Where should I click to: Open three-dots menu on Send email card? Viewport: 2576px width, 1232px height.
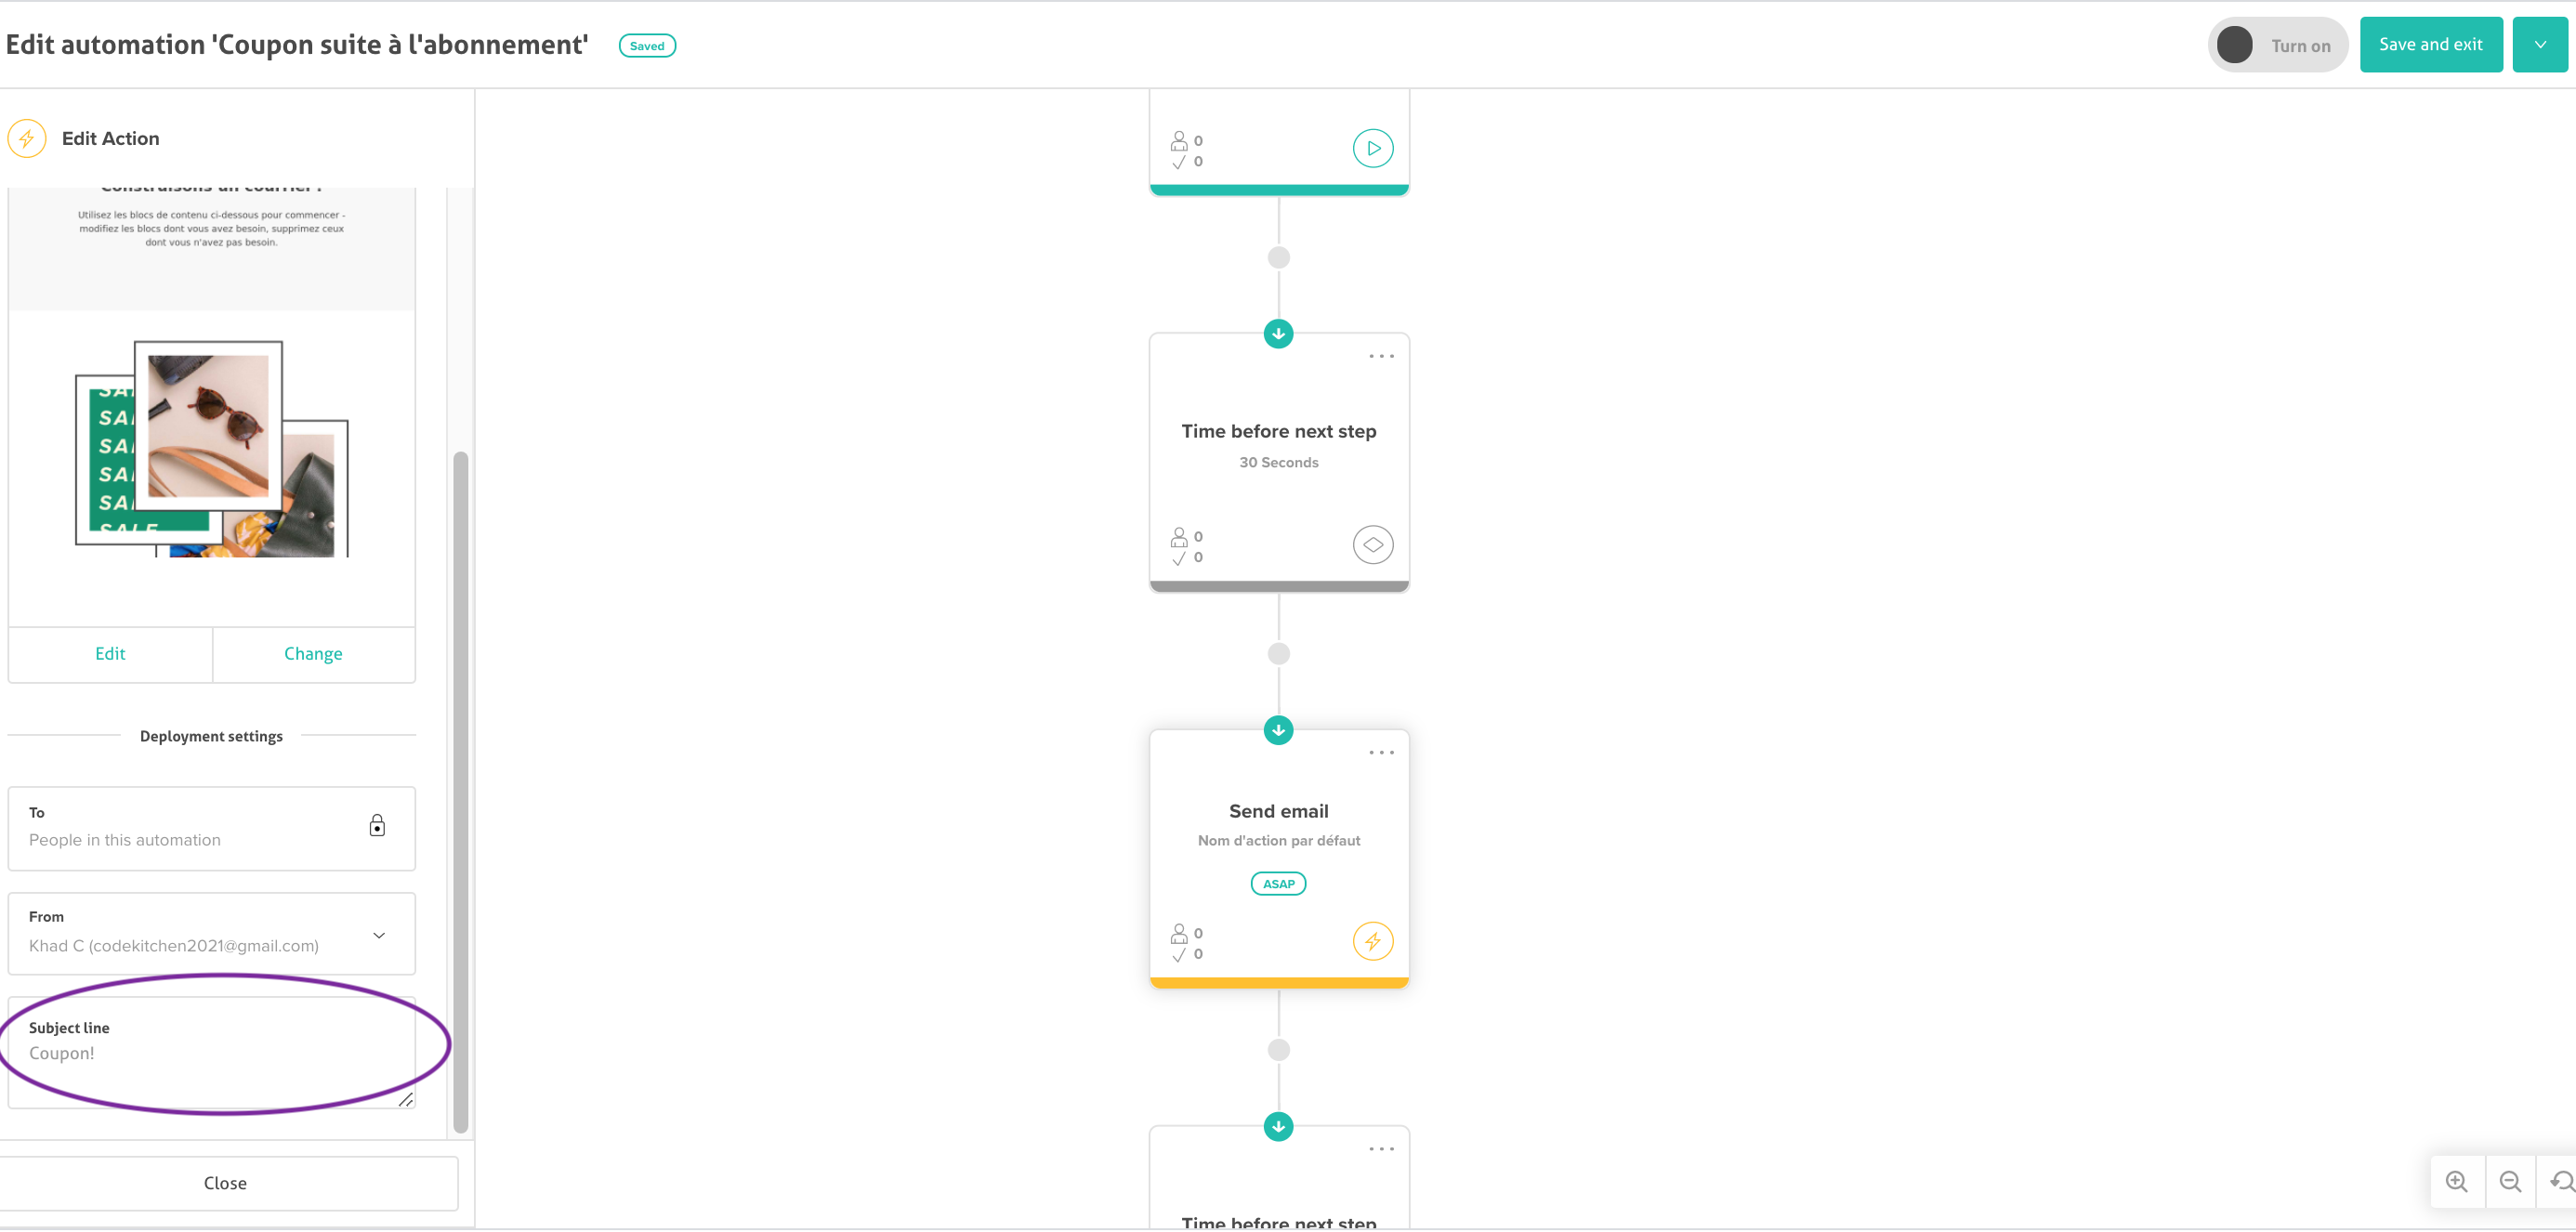(x=1381, y=752)
